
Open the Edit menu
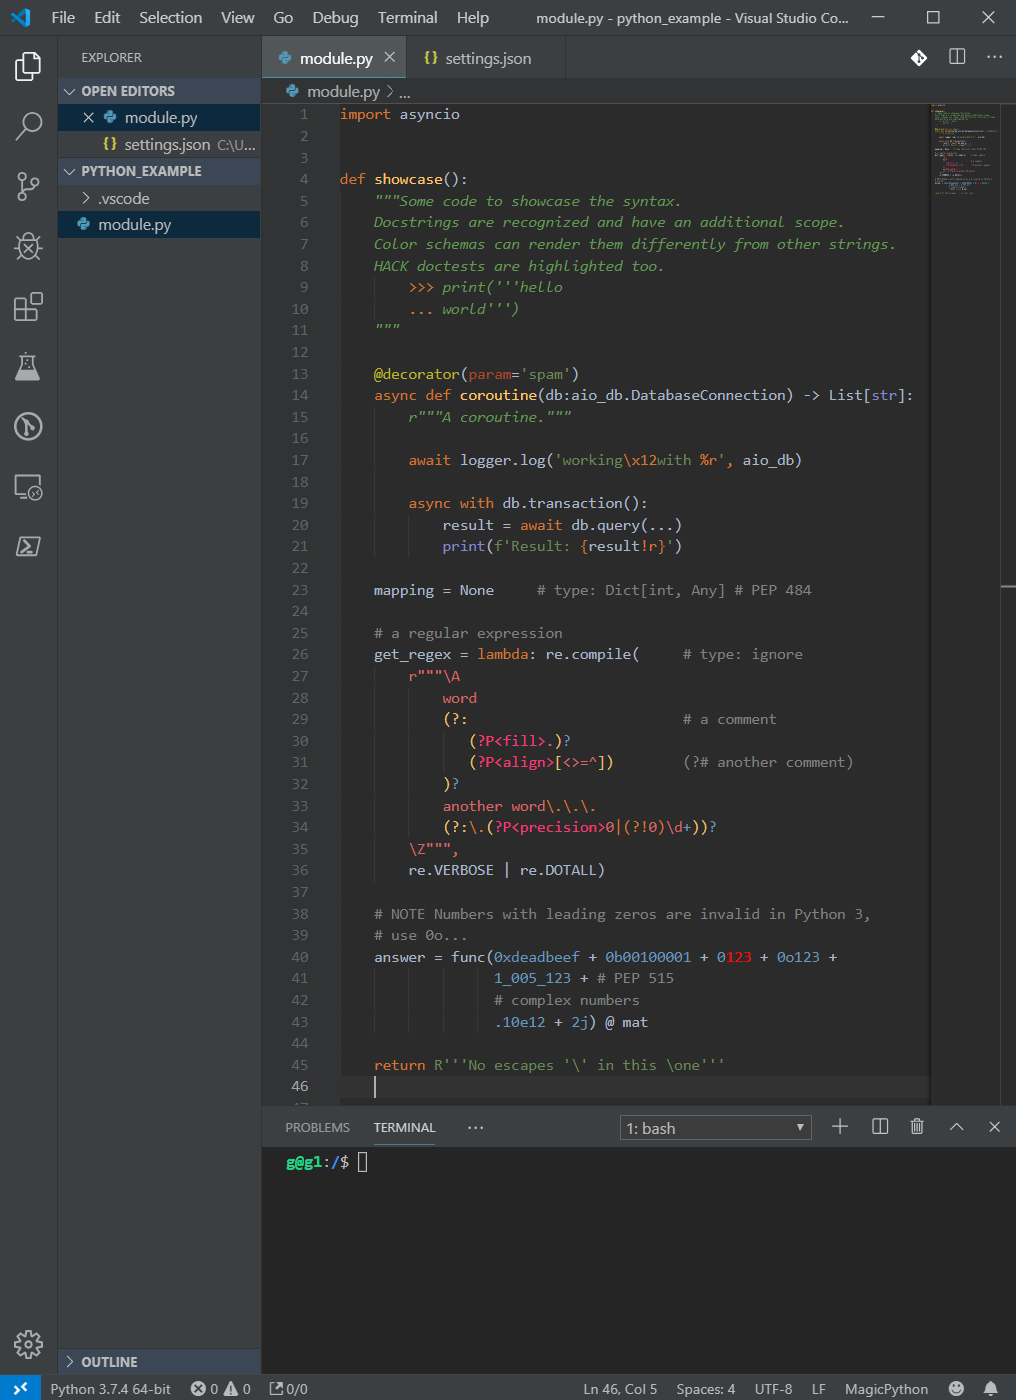107,18
